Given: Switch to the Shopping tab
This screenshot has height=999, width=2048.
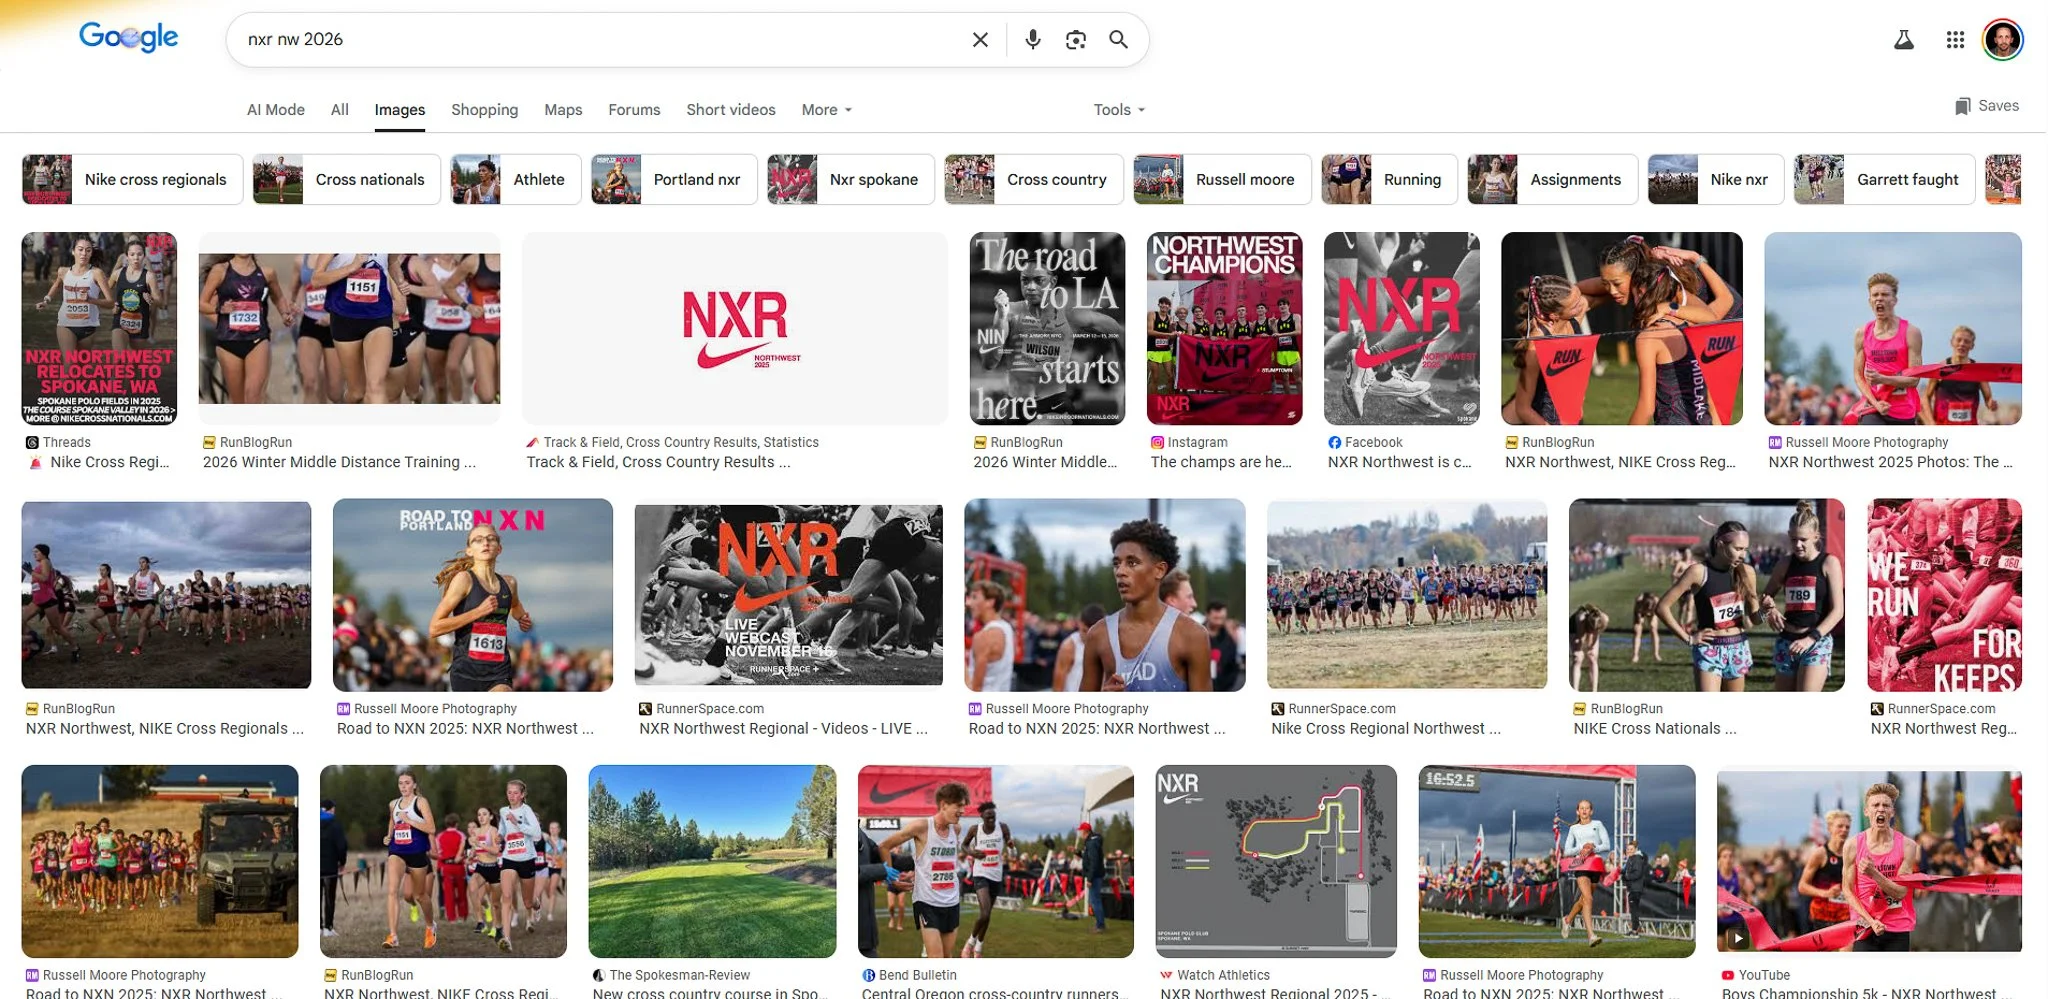Looking at the screenshot, I should tap(484, 110).
